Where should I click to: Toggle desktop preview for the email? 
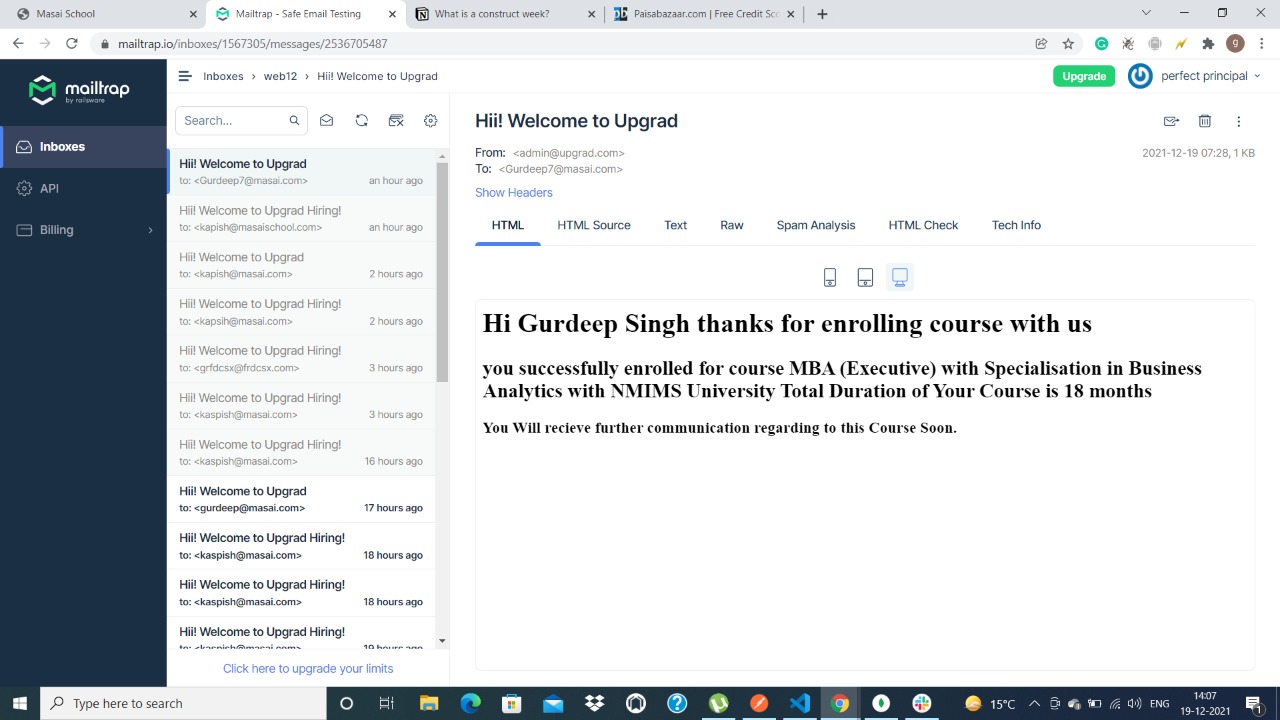[899, 277]
